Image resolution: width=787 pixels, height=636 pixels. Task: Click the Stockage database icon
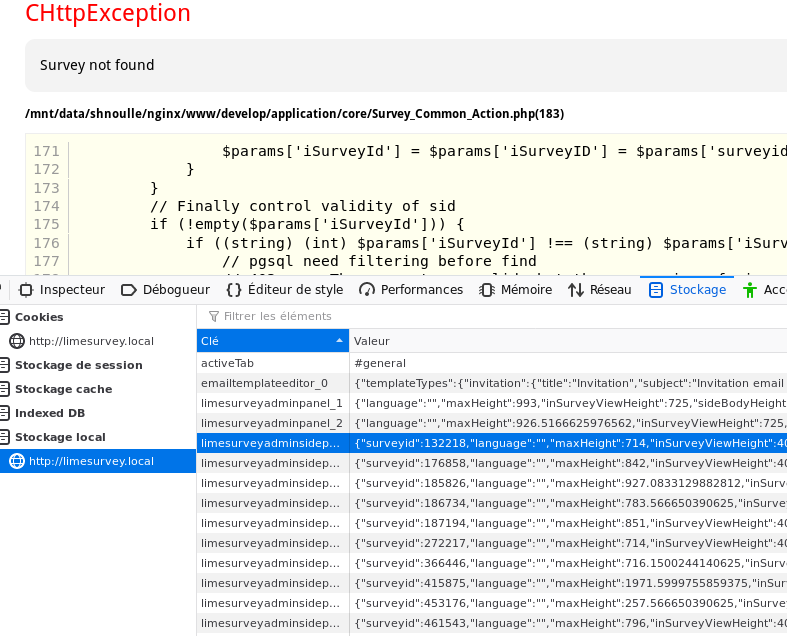click(656, 290)
